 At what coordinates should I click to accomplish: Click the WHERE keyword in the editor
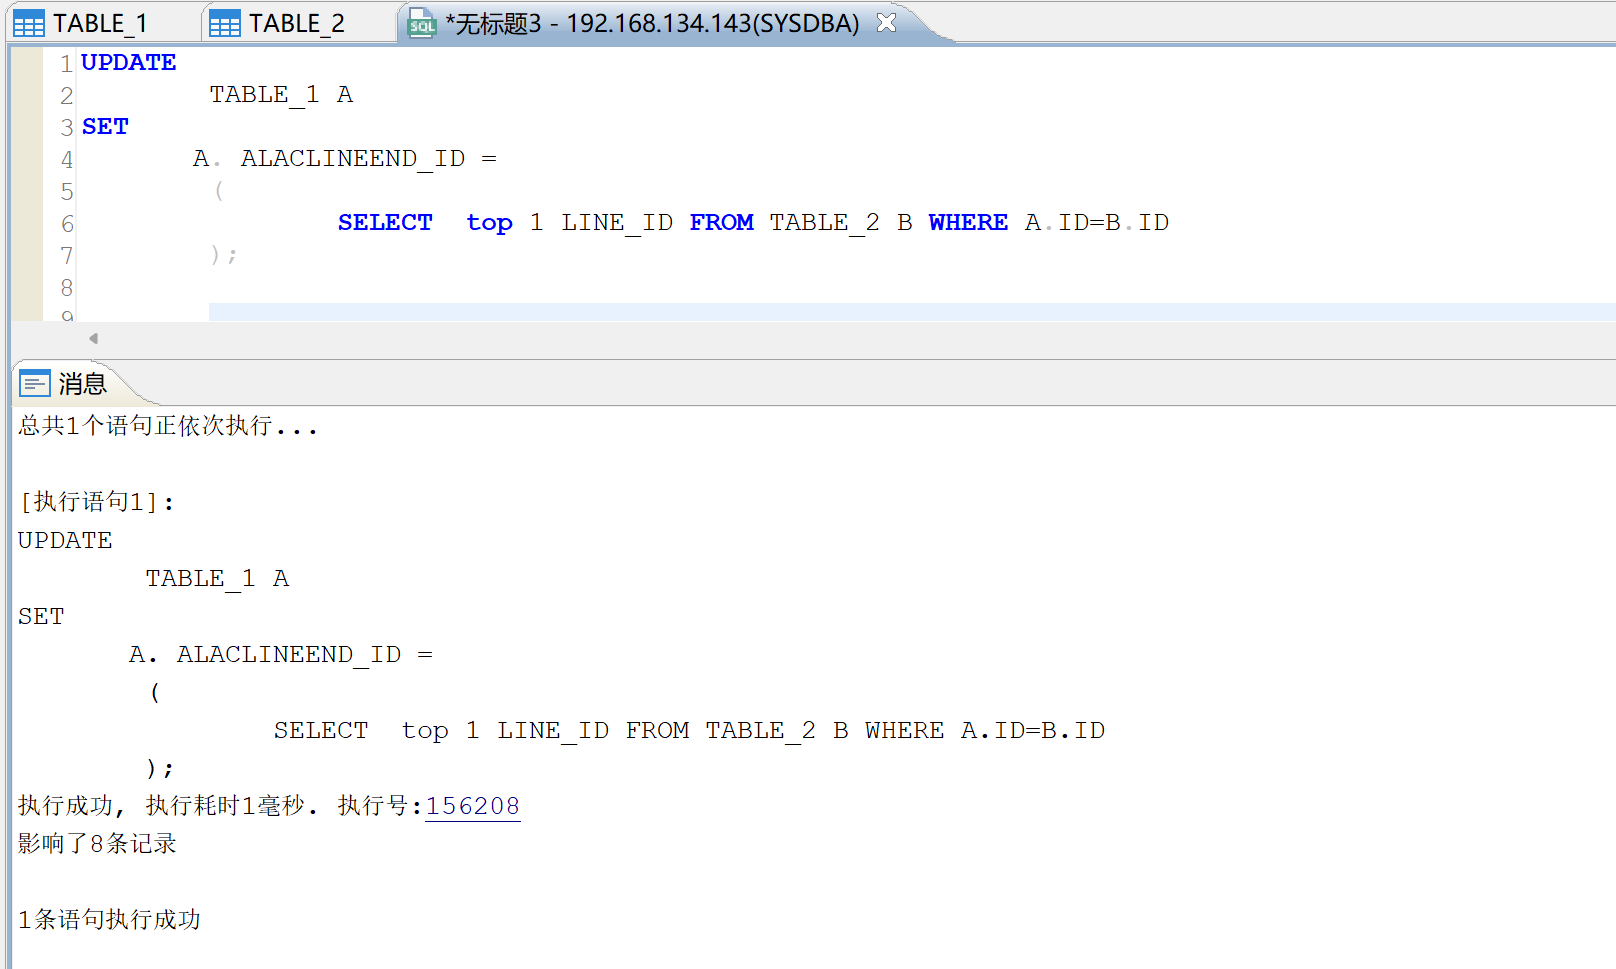pyautogui.click(x=968, y=222)
